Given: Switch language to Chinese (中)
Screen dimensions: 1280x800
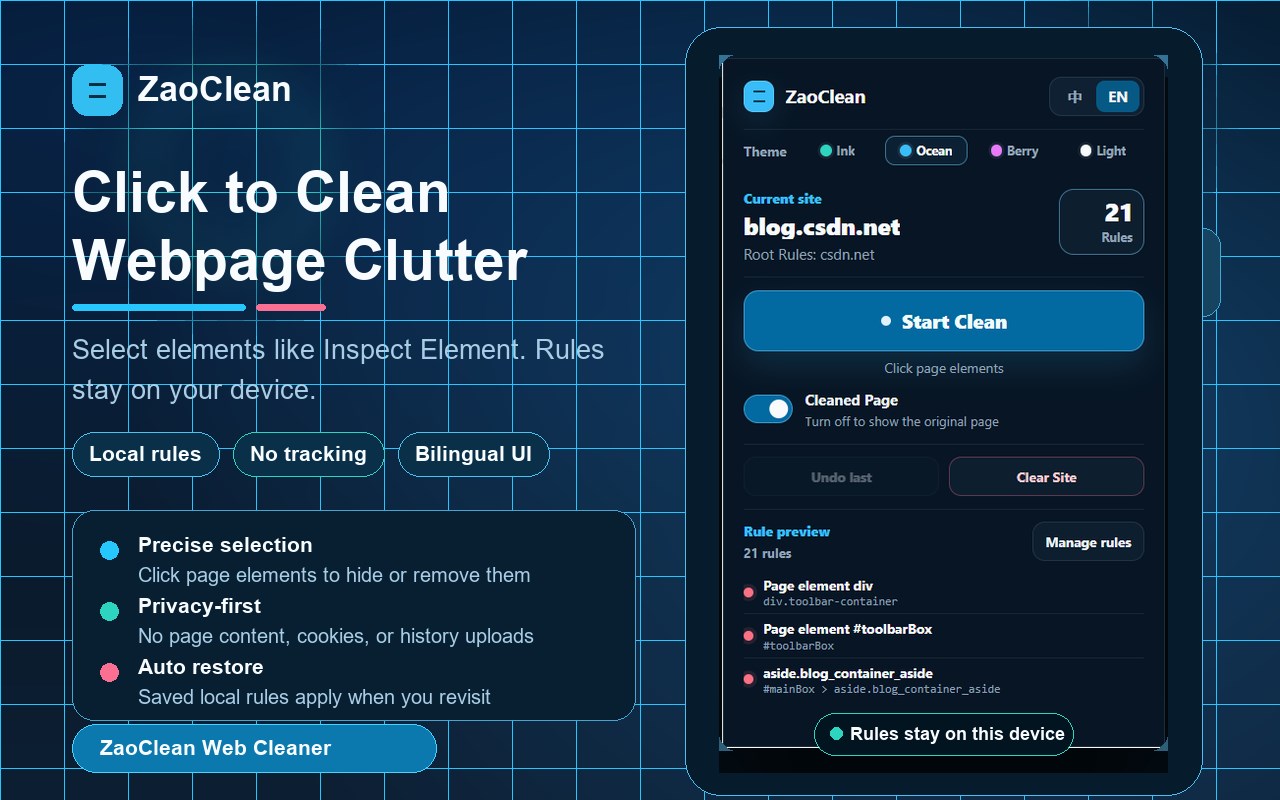Looking at the screenshot, I should (x=1075, y=97).
